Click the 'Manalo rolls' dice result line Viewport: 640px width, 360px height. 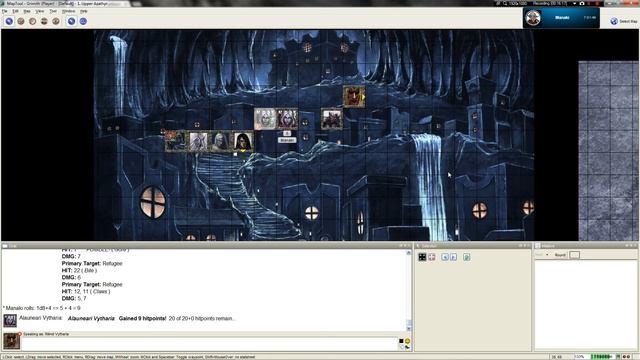pyautogui.click(x=42, y=308)
